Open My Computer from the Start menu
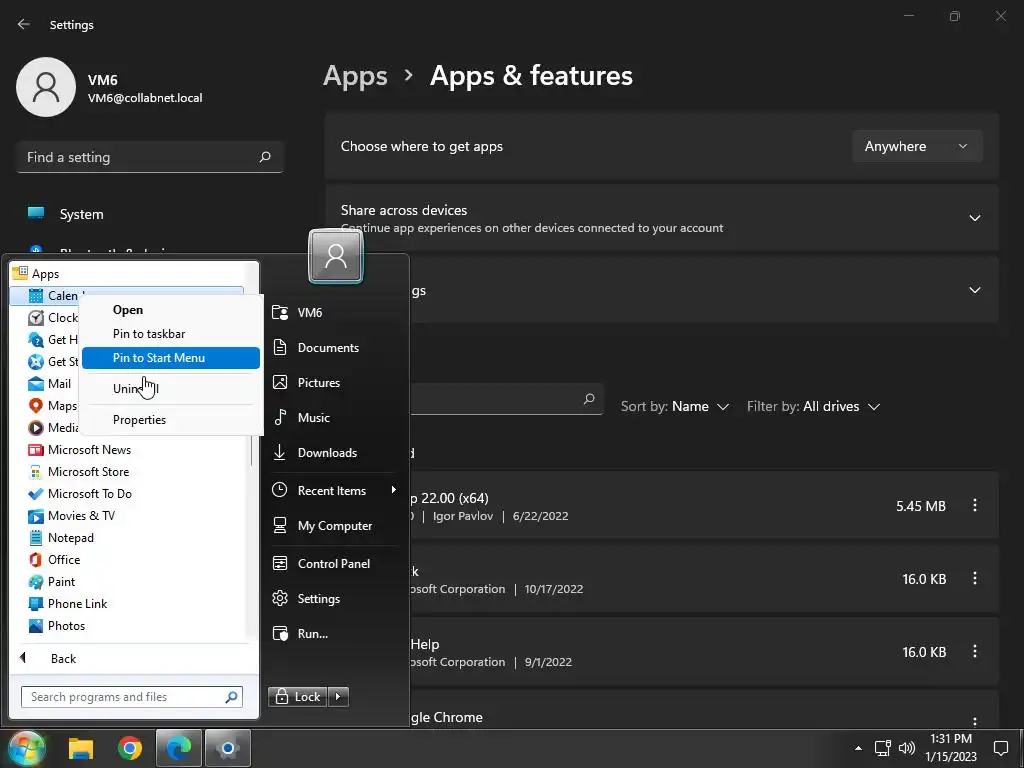Image resolution: width=1024 pixels, height=768 pixels. click(333, 526)
